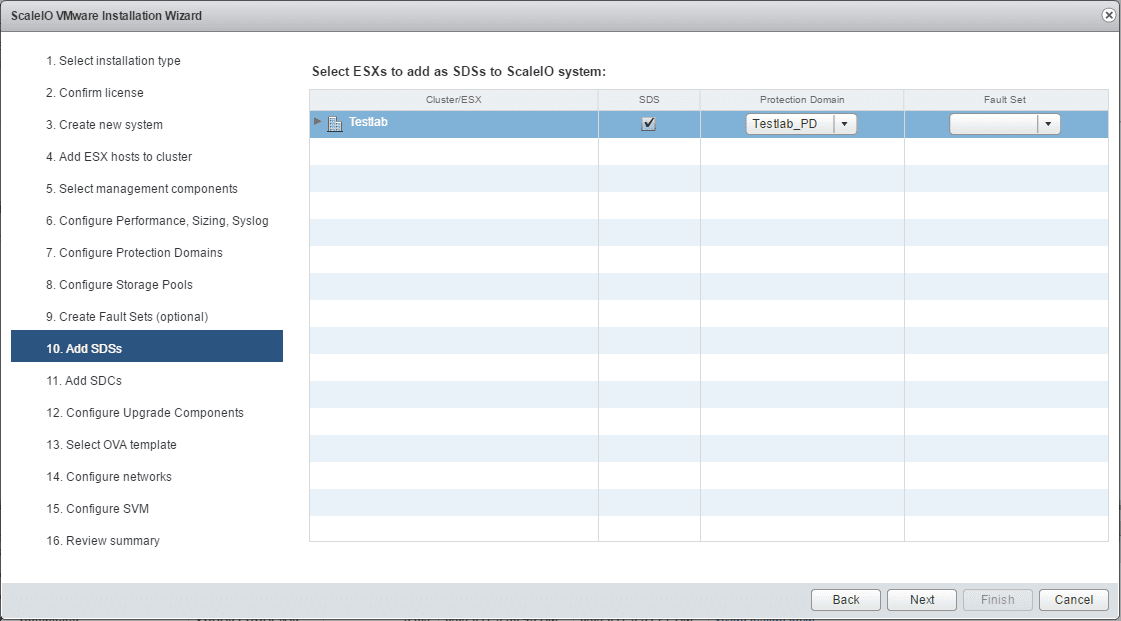Screen dimensions: 1121x621
Task: Jump to step 11 Add SDCs
Action: [x=84, y=381]
